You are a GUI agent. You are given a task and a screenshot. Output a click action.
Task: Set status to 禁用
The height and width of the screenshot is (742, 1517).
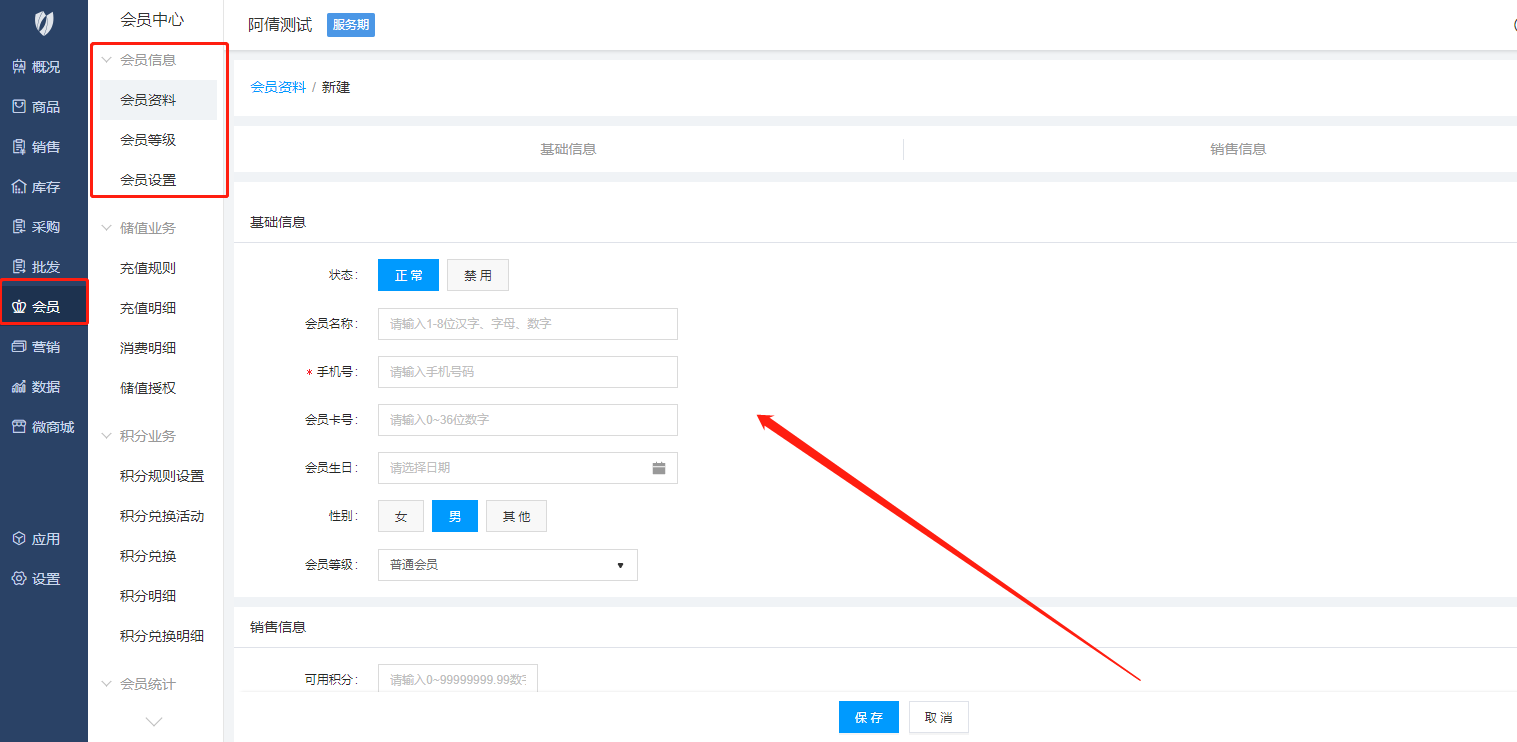pyautogui.click(x=478, y=275)
